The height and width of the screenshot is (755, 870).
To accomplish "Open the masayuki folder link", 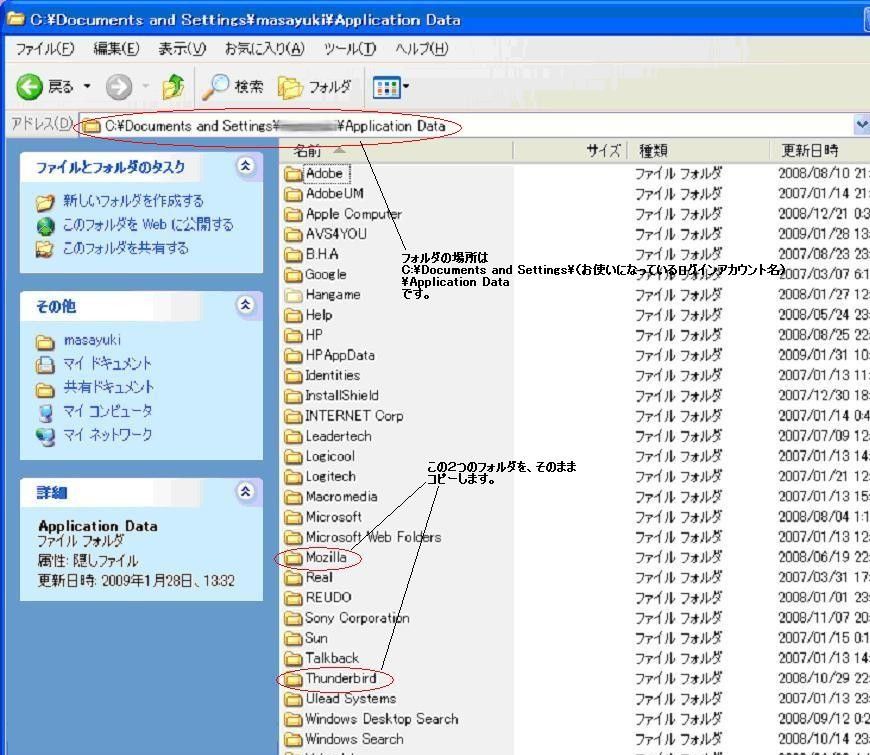I will [x=92, y=340].
